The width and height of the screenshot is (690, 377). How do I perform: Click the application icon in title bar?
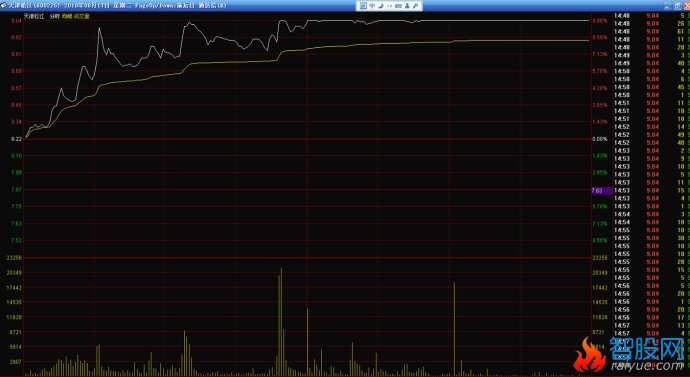click(4, 6)
